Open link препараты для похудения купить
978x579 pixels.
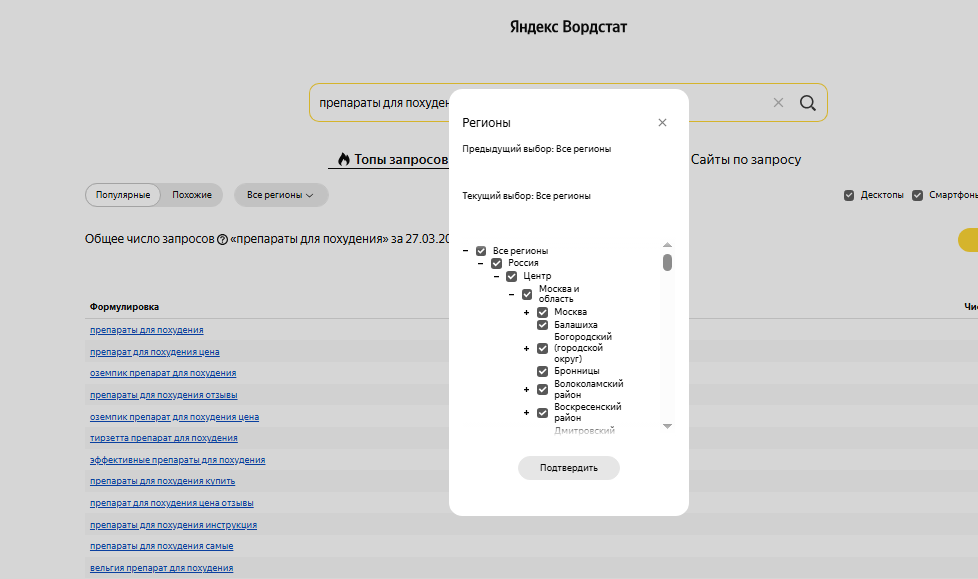point(162,481)
